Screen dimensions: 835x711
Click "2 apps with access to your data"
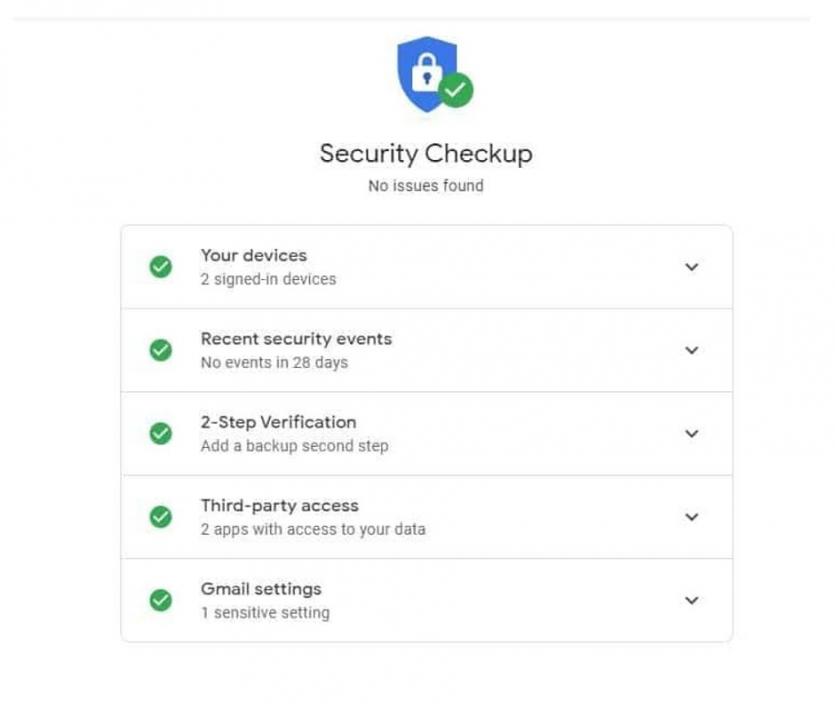pos(312,529)
